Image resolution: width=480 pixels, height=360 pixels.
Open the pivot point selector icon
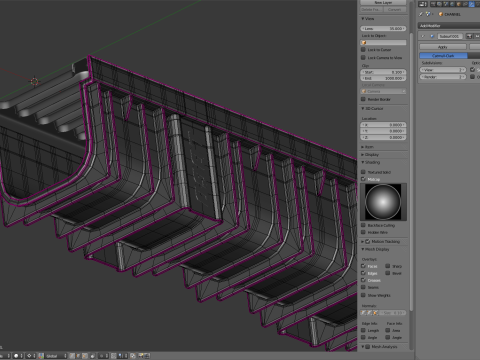point(31,356)
